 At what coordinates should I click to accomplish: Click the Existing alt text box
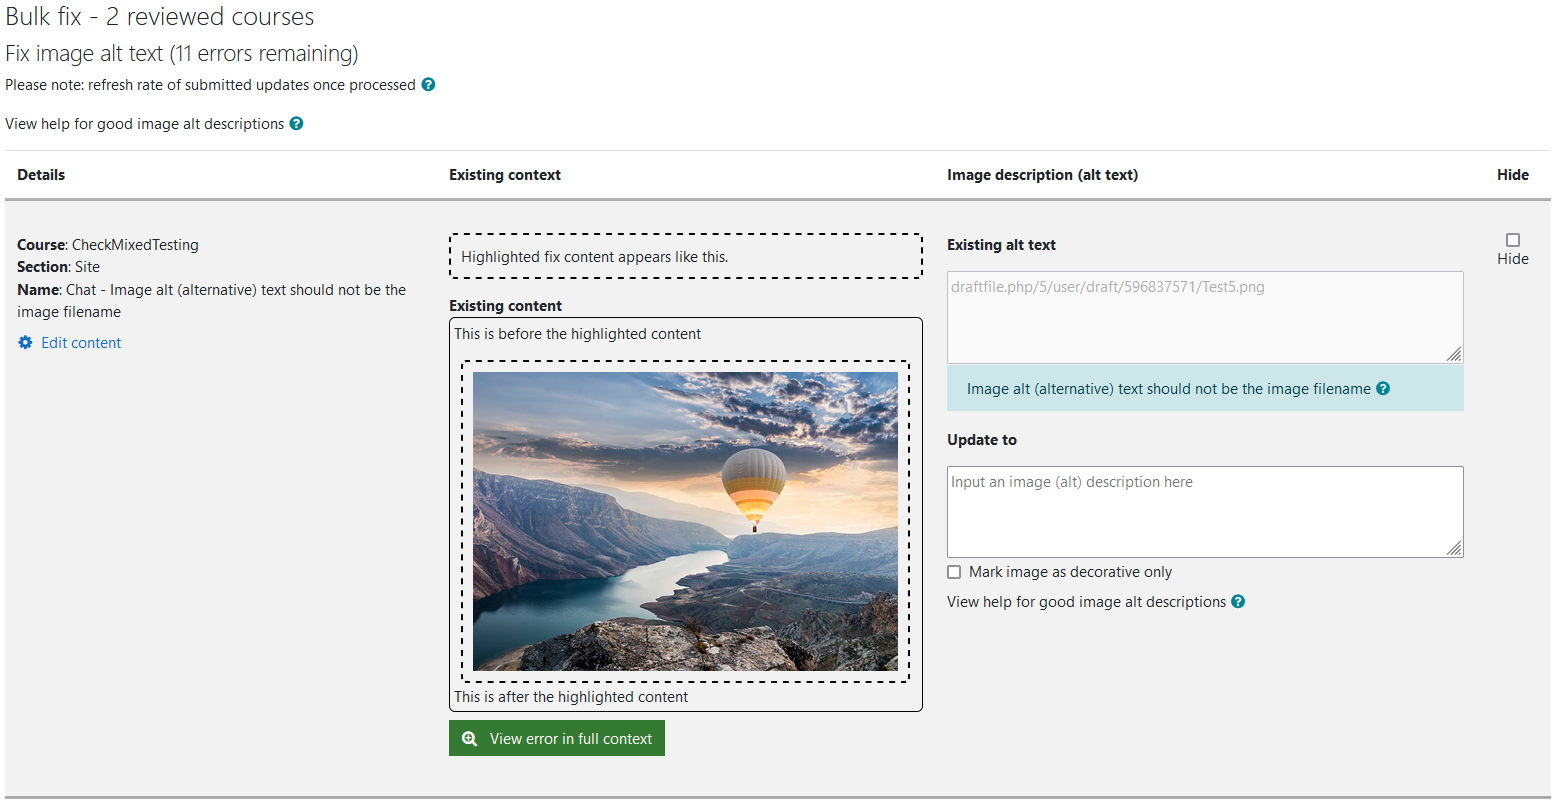point(1205,317)
